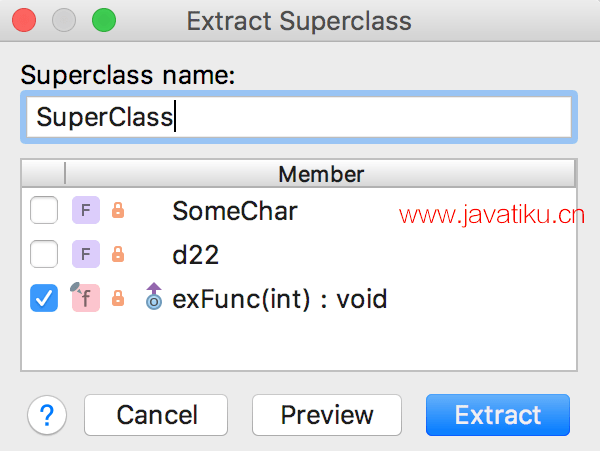Screen dimensions: 600x451
Task: Focus the Superclass name text field
Action: pos(299,117)
